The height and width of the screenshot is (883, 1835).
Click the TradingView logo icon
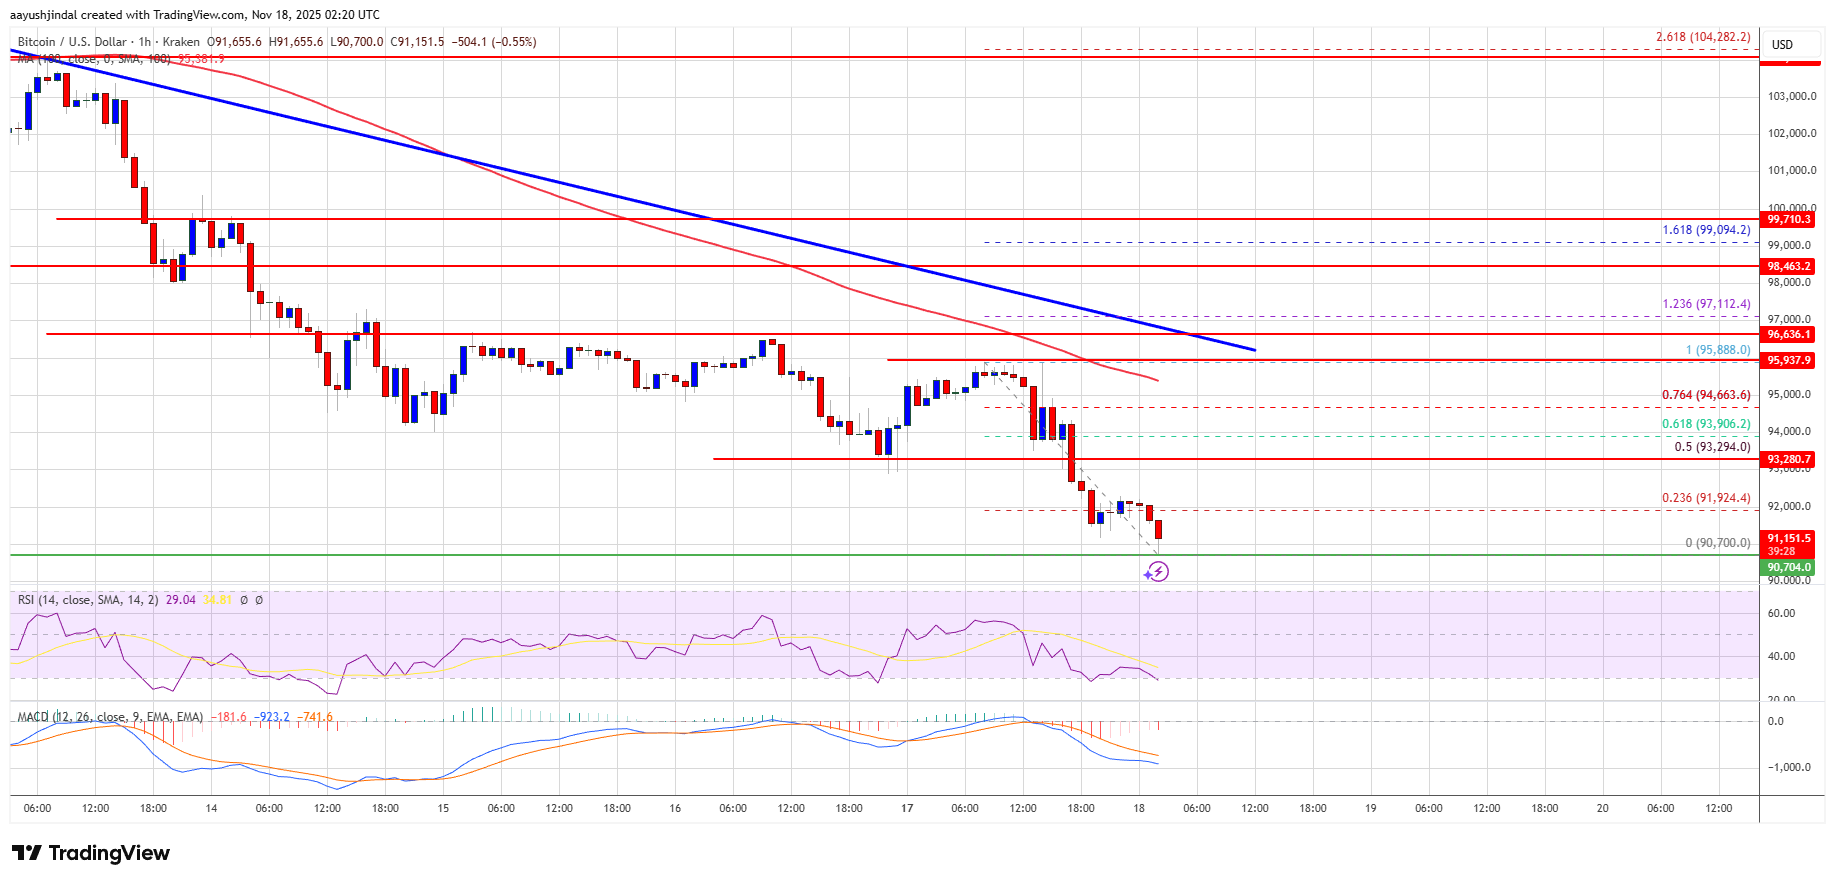click(27, 853)
